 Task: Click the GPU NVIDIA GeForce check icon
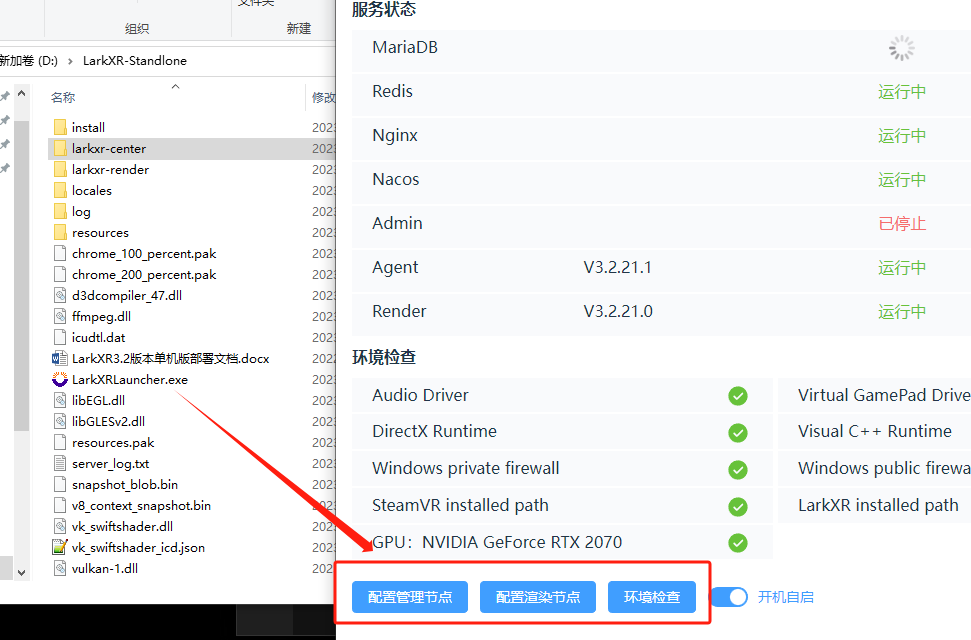tap(738, 543)
